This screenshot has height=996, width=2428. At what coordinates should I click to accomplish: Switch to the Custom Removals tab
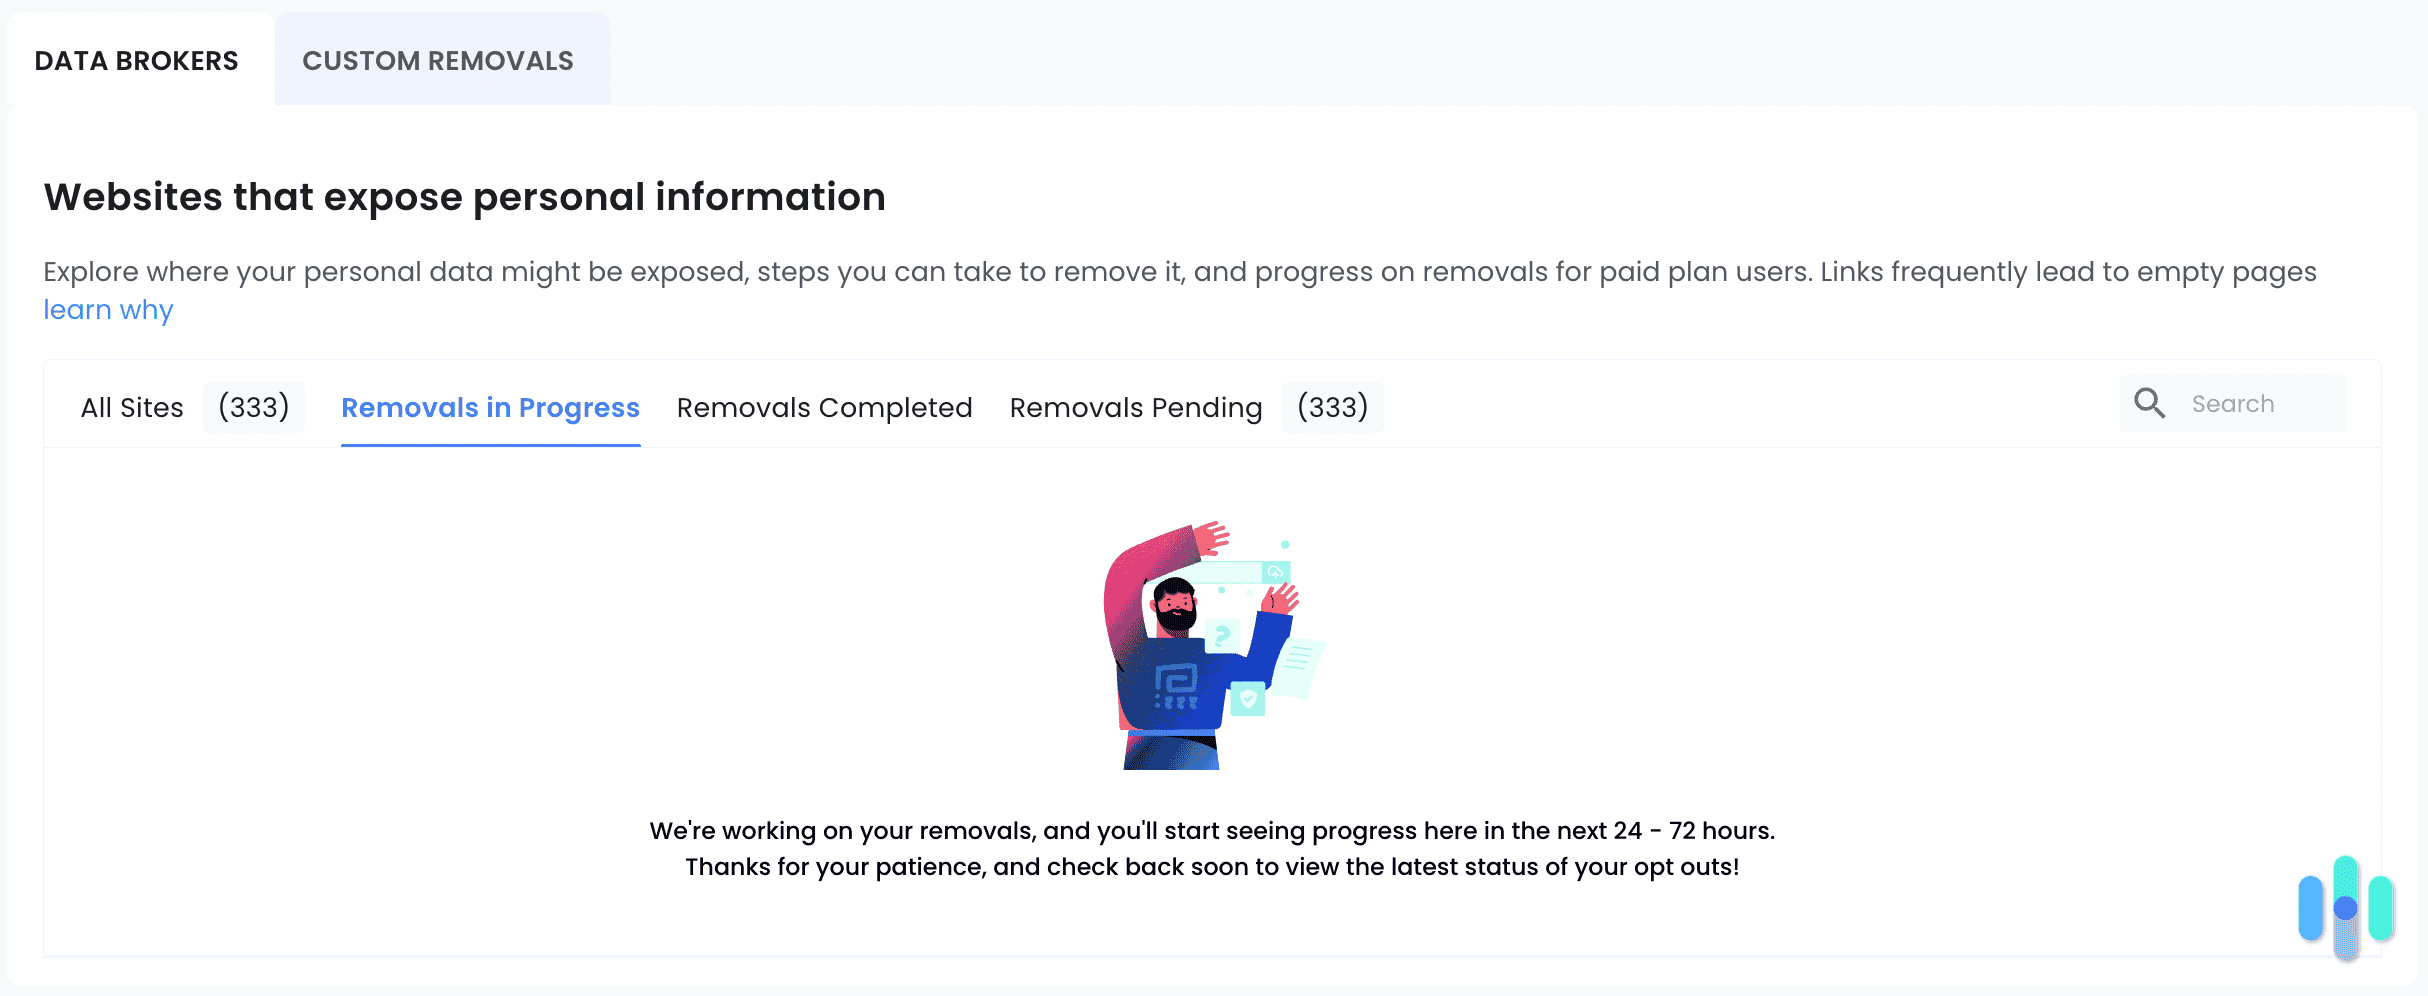pos(438,61)
